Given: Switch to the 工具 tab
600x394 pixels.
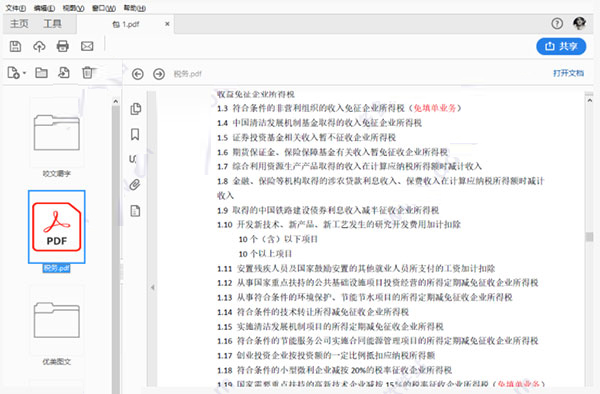Looking at the screenshot, I should click(52, 24).
